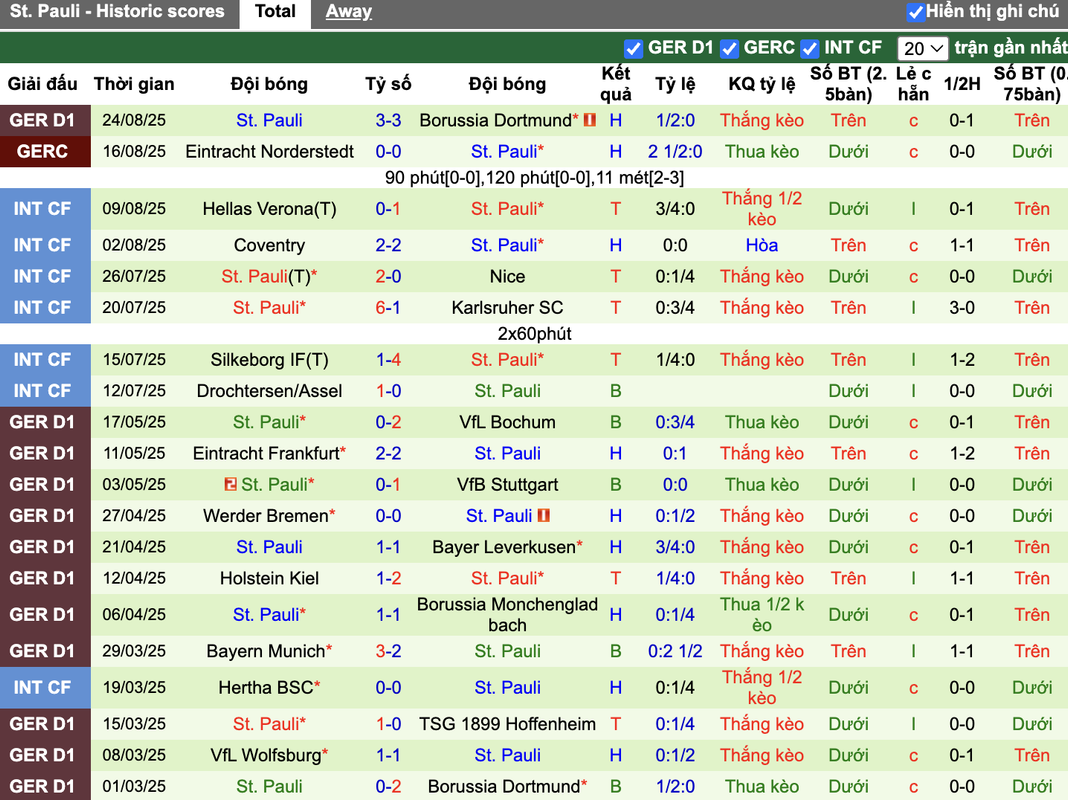Click odds 2 1/2:0 in Norderstedt row
Image resolution: width=1068 pixels, height=800 pixels.
point(675,151)
